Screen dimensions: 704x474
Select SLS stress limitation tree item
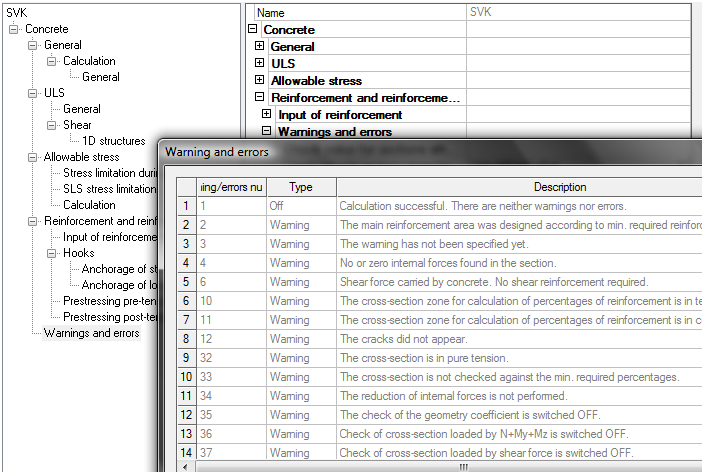click(x=110, y=189)
